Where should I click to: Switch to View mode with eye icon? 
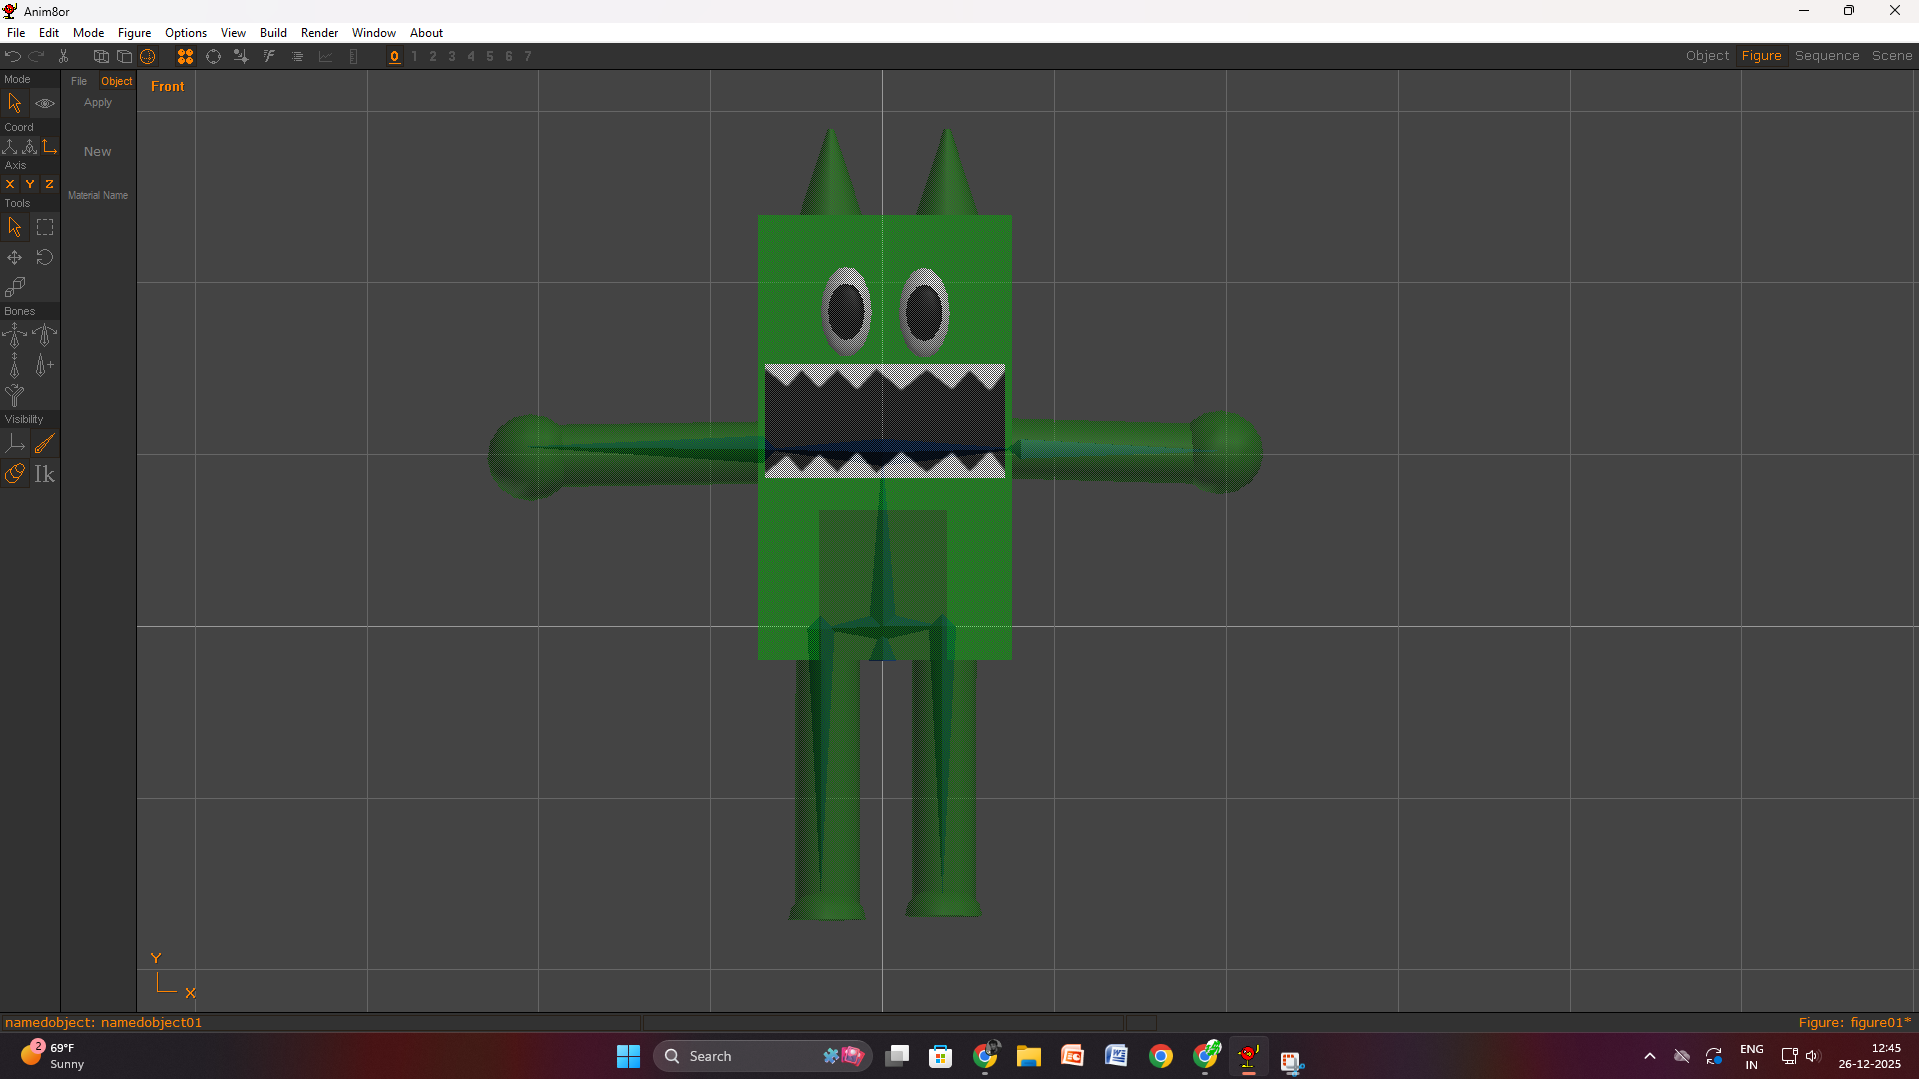point(44,104)
